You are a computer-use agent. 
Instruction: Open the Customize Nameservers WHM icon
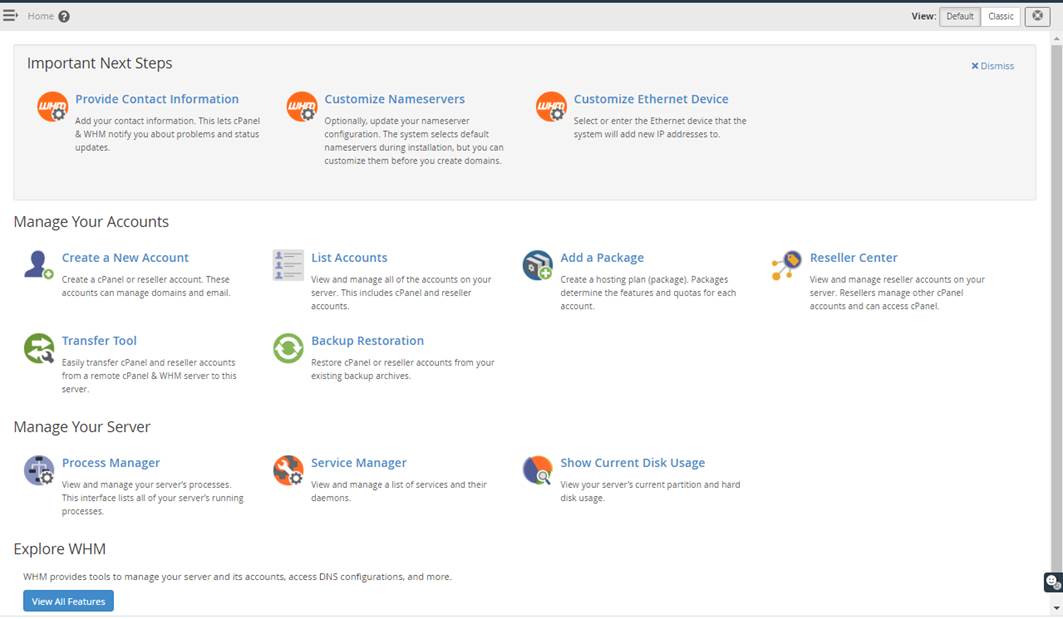(301, 106)
